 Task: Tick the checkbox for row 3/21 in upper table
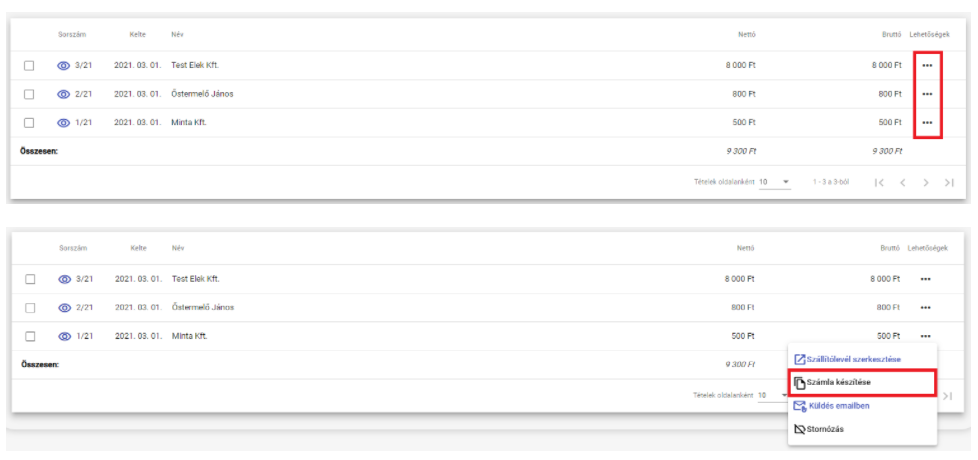pos(29,65)
